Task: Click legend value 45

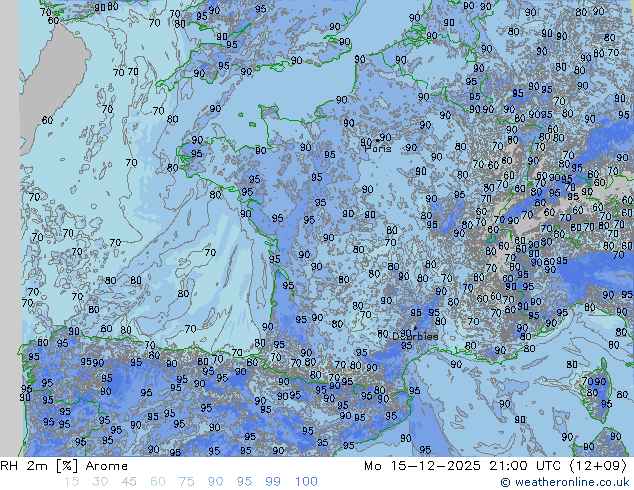Action: click(x=129, y=482)
